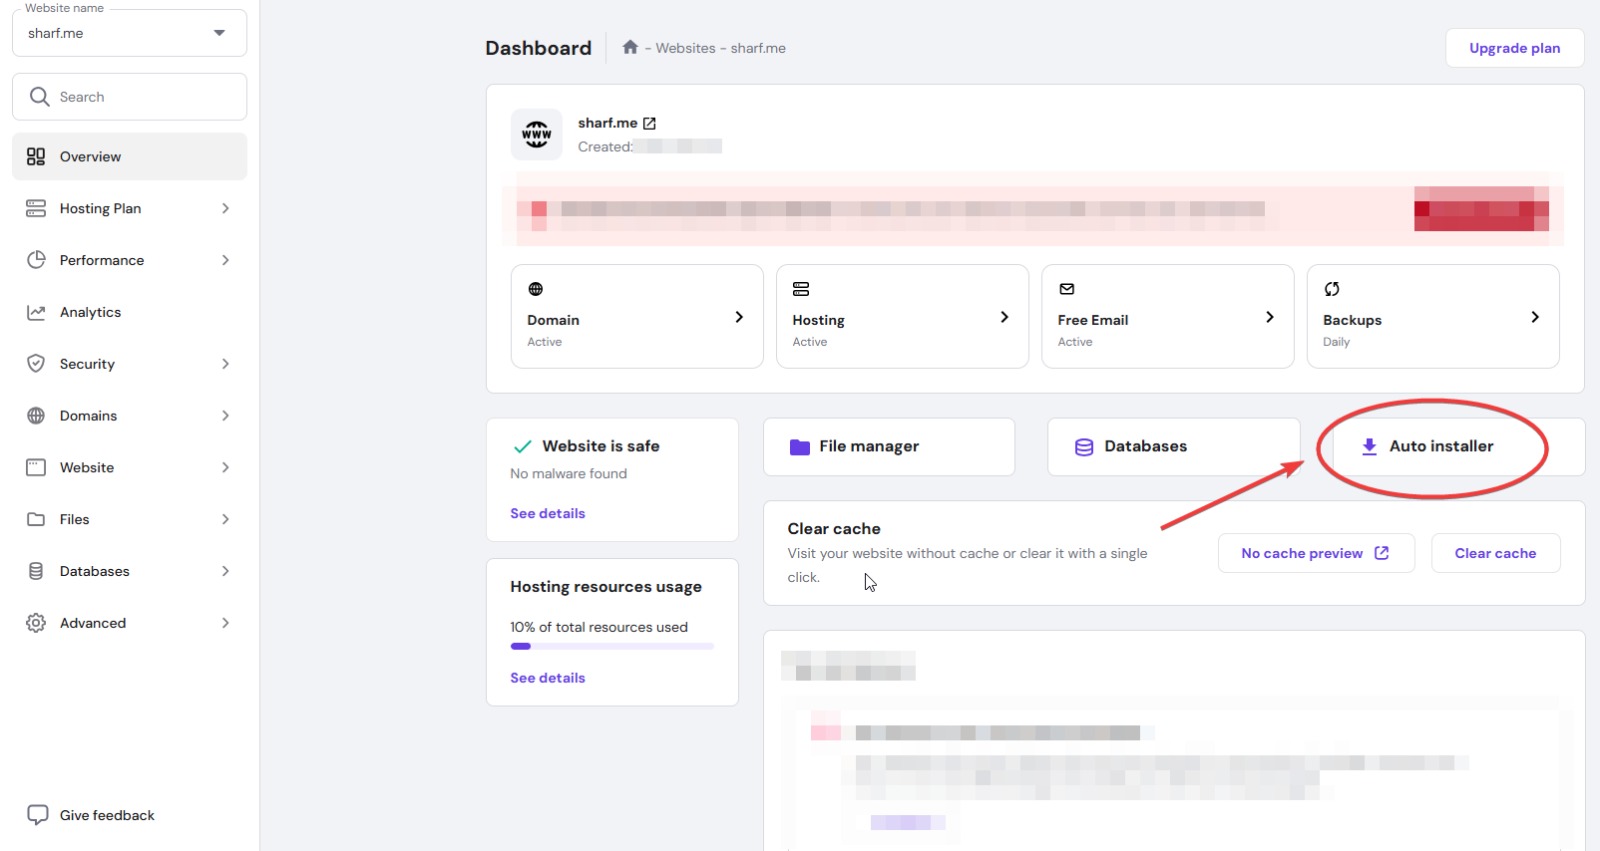Click the Upgrade plan button
This screenshot has height=851, width=1600.
pyautogui.click(x=1514, y=48)
